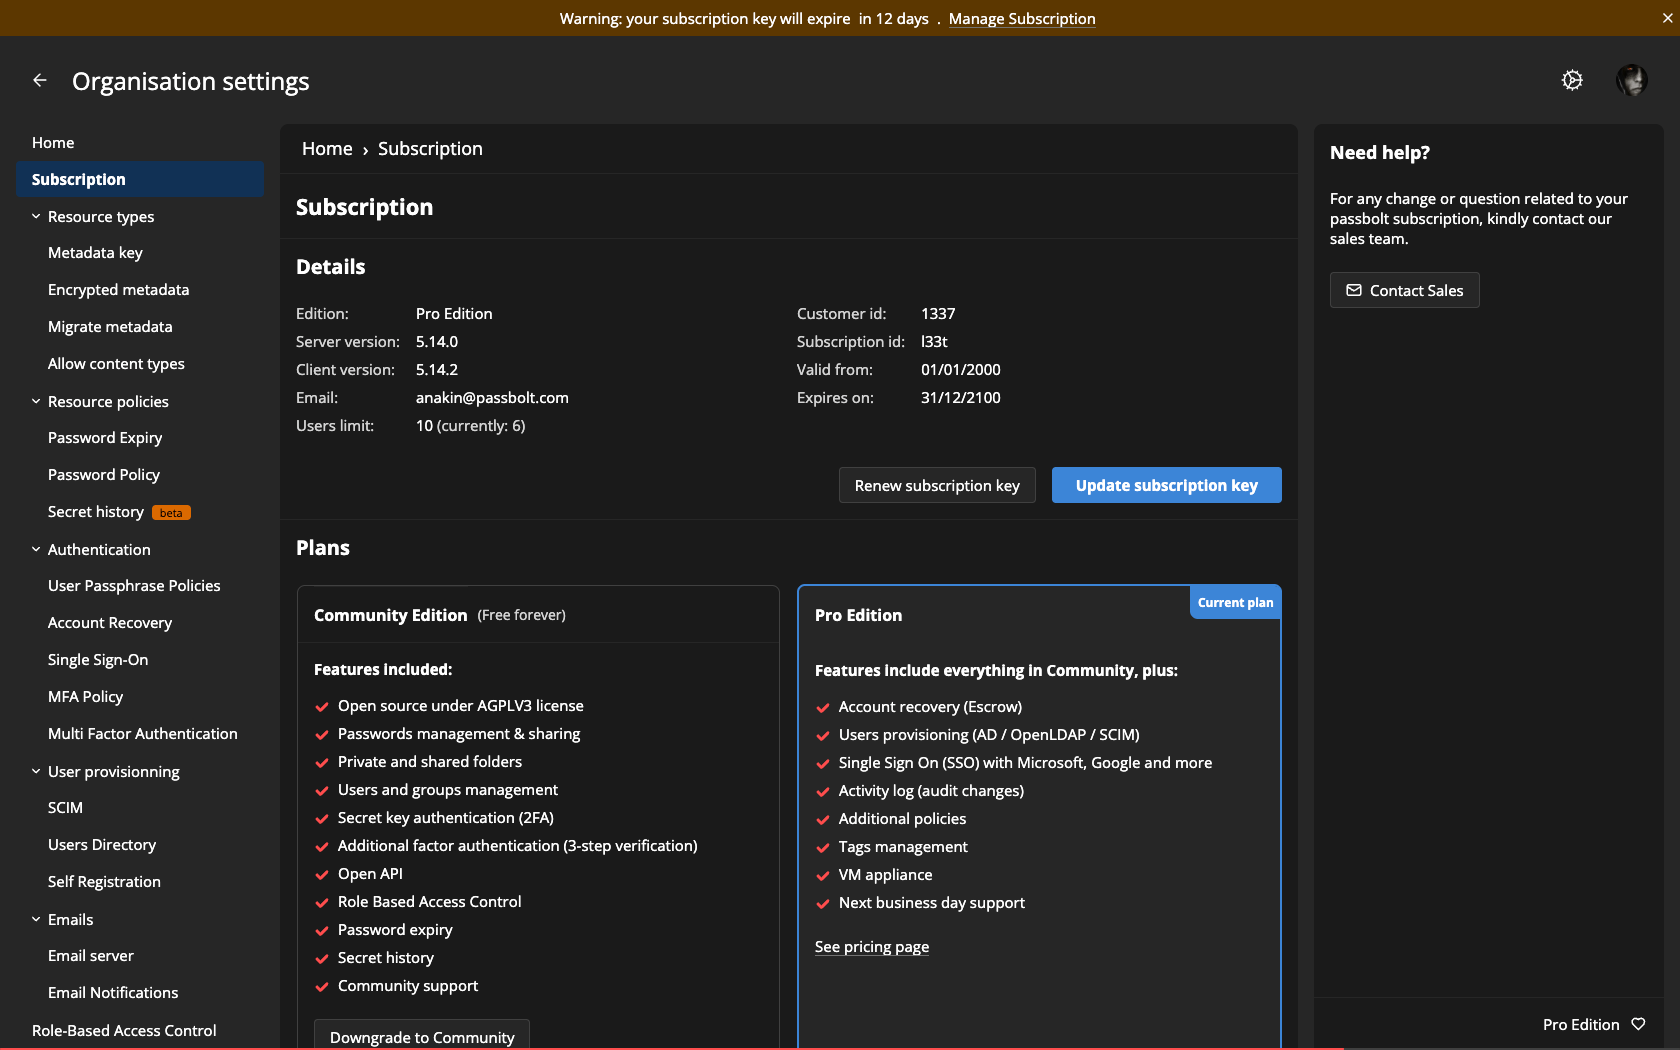Click the Account recovery (Escrow) feature

tap(930, 707)
